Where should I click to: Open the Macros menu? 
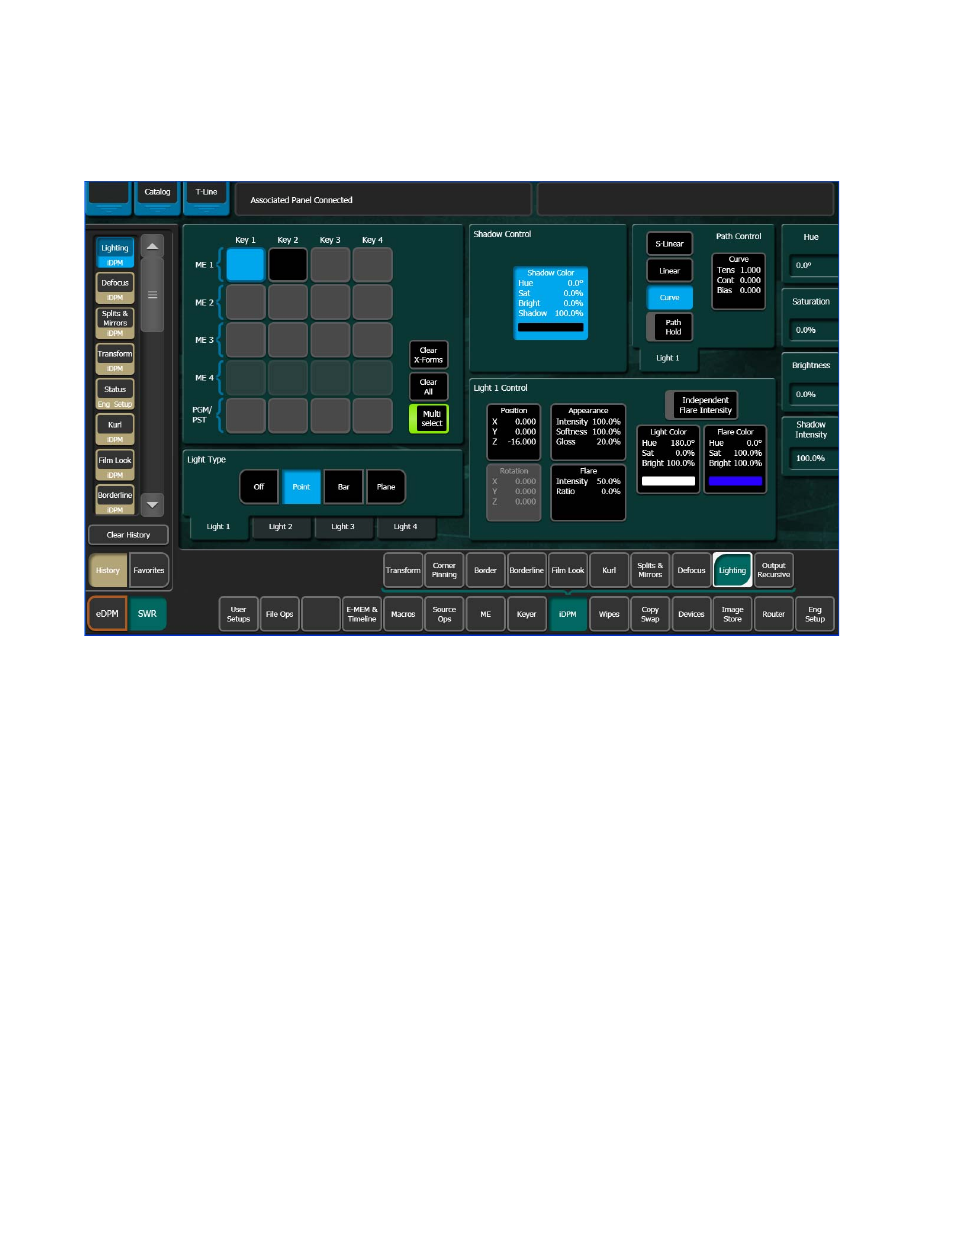coord(403,614)
